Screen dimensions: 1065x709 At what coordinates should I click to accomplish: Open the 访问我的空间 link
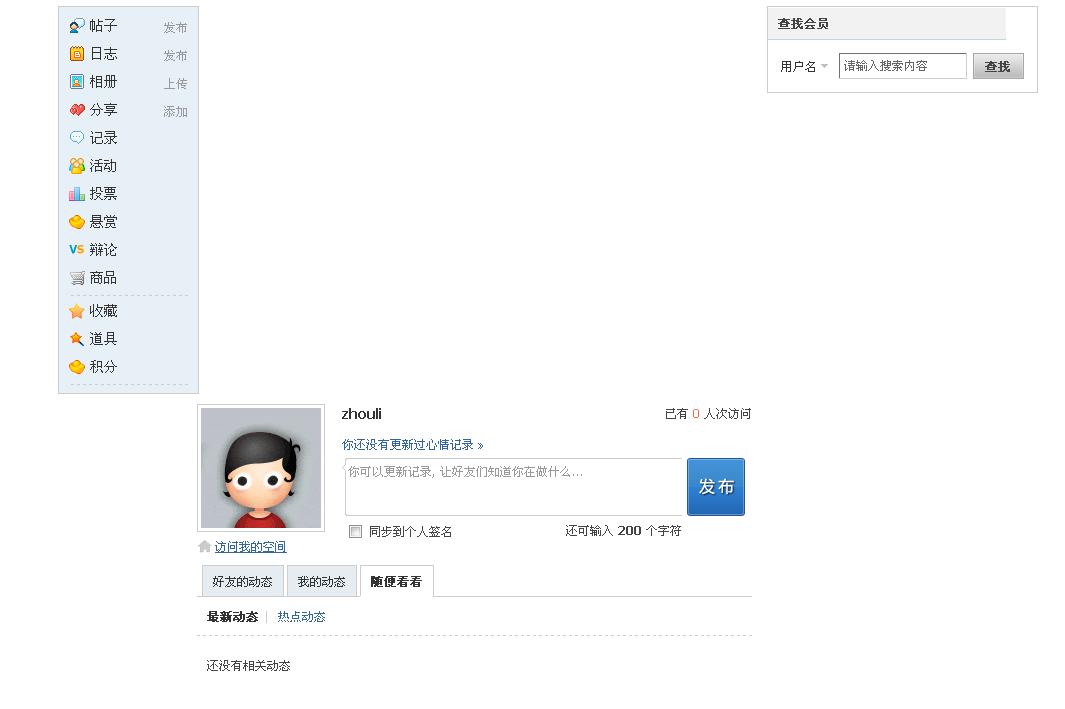tap(250, 547)
